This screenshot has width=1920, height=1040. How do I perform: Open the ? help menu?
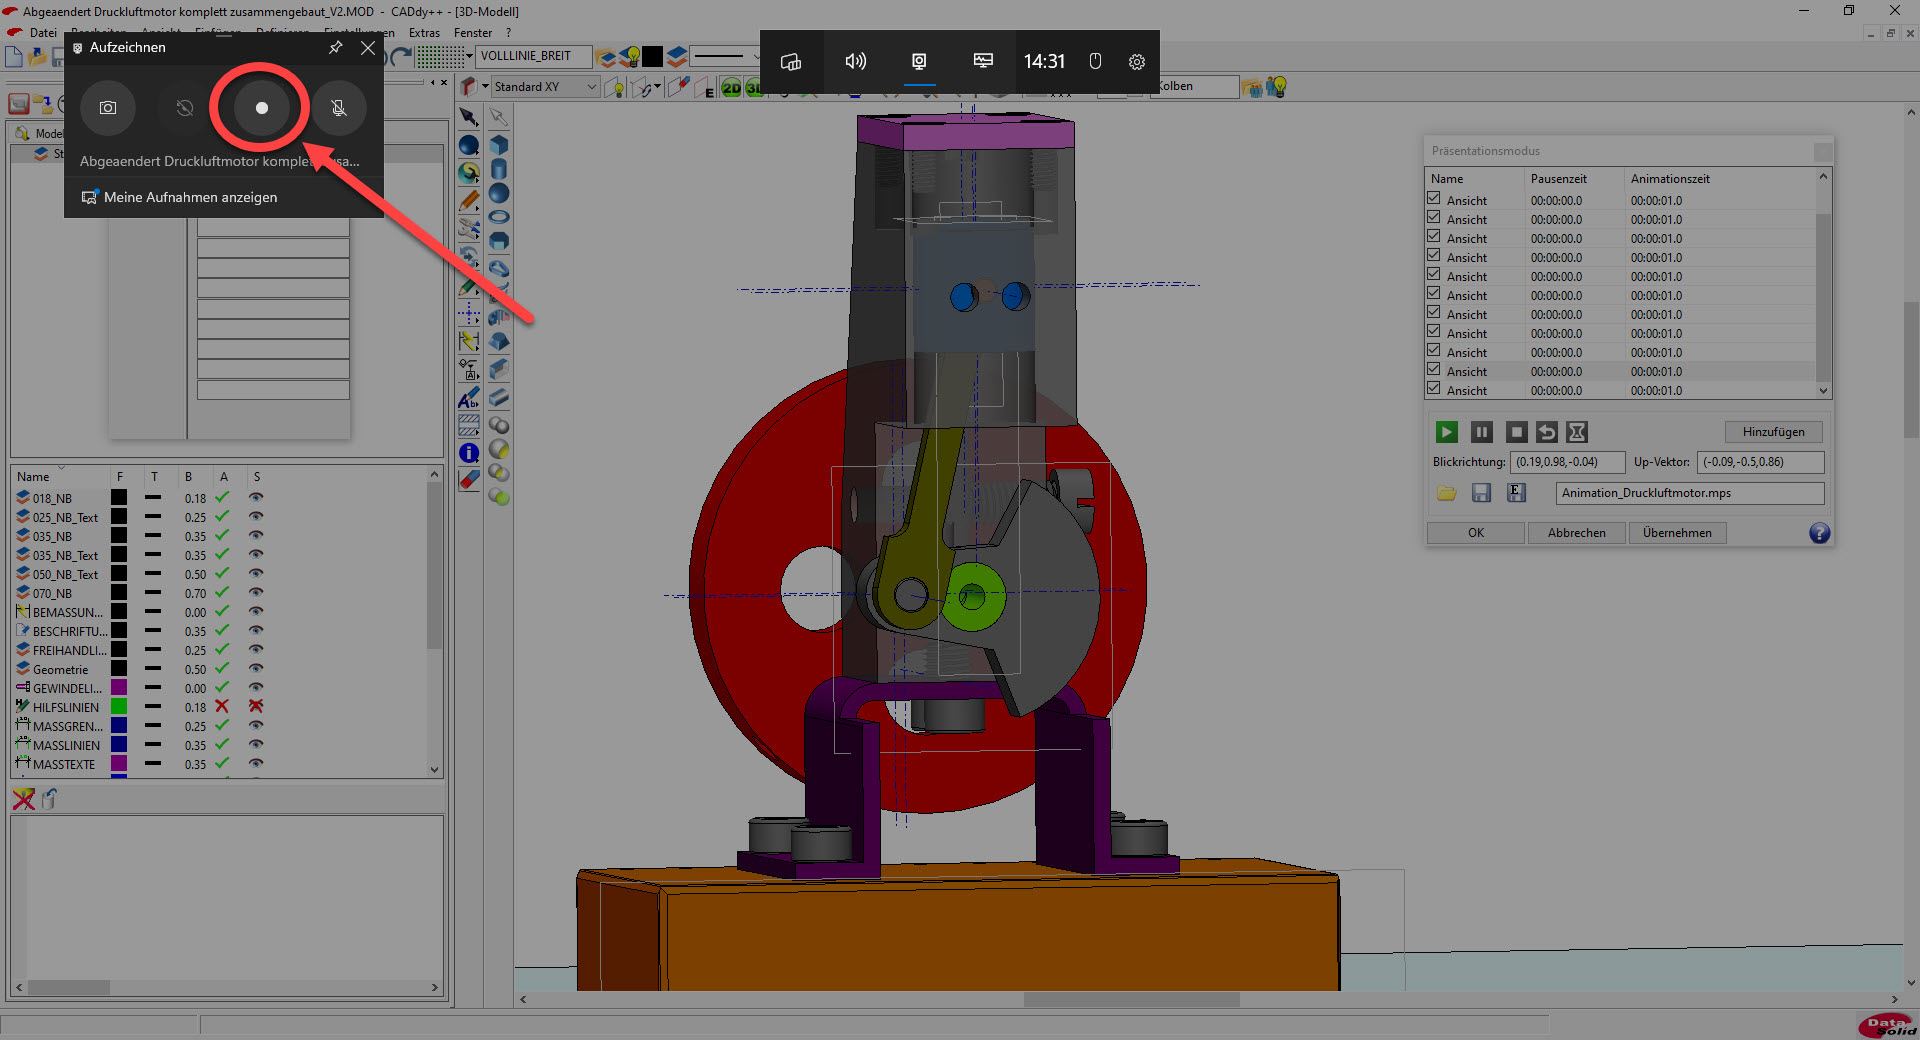[508, 32]
